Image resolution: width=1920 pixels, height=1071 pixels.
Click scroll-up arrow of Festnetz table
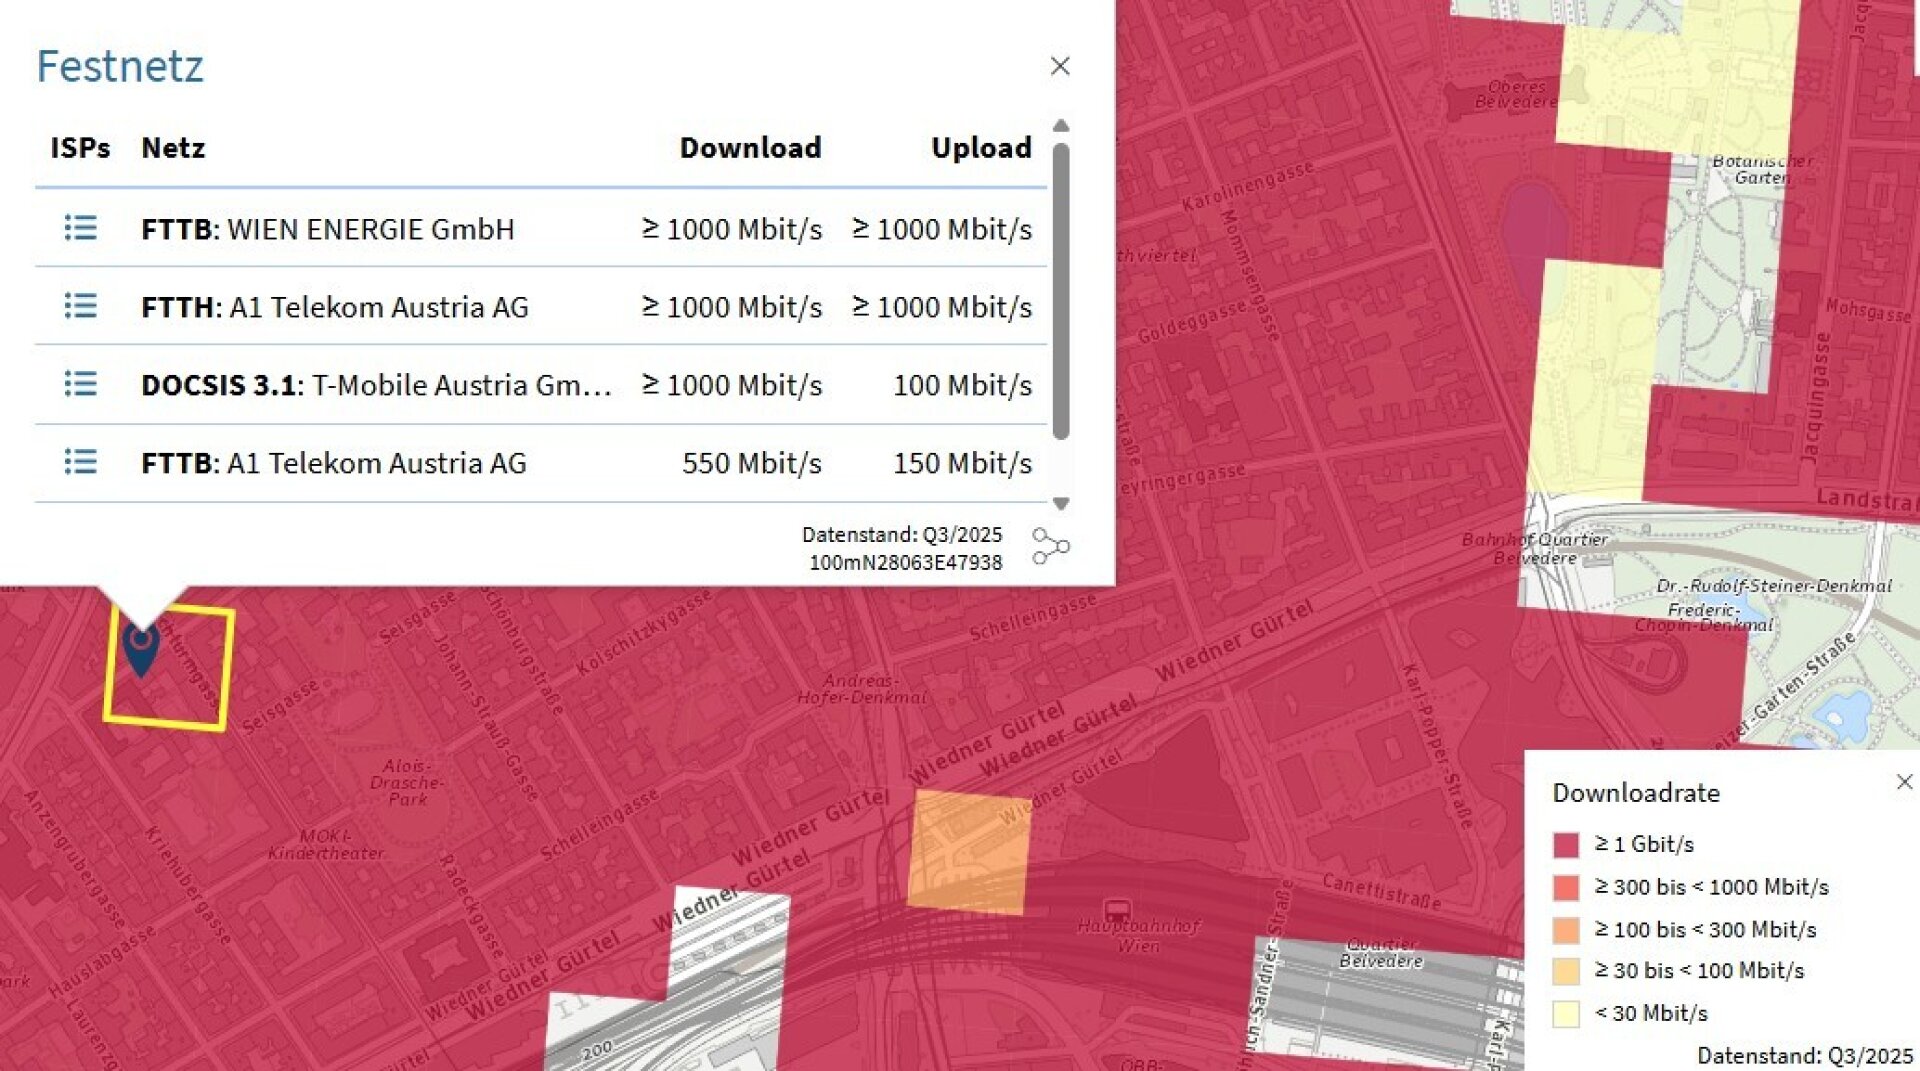[x=1061, y=126]
